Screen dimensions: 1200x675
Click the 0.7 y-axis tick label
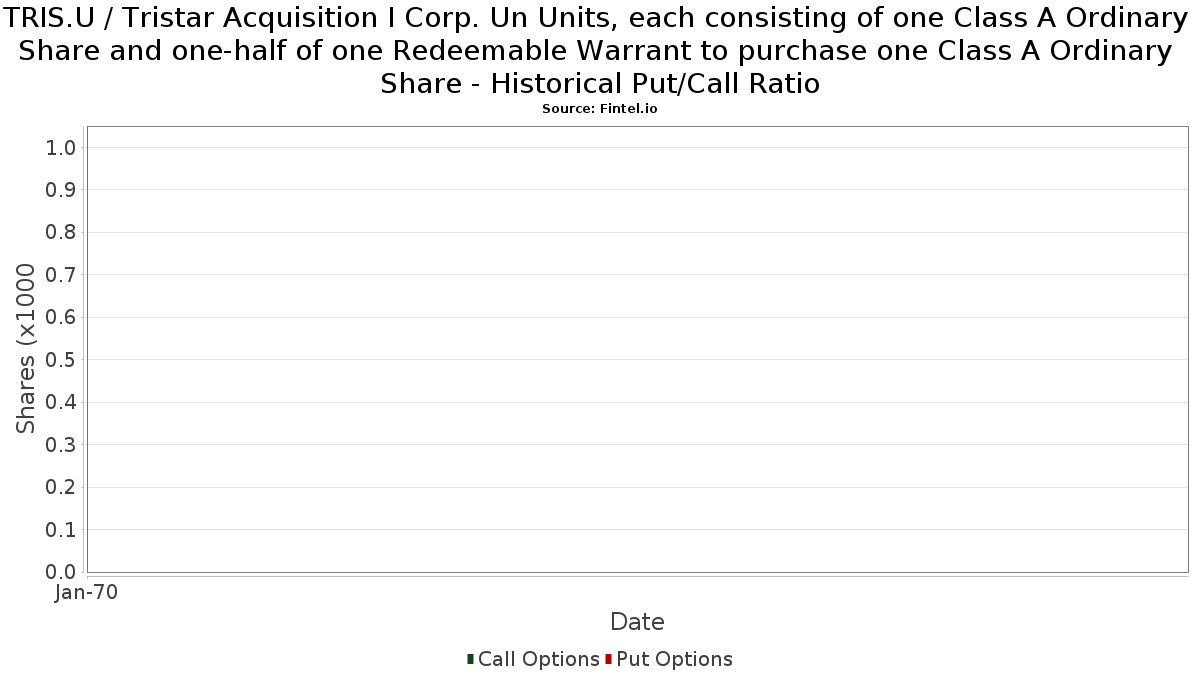point(61,275)
